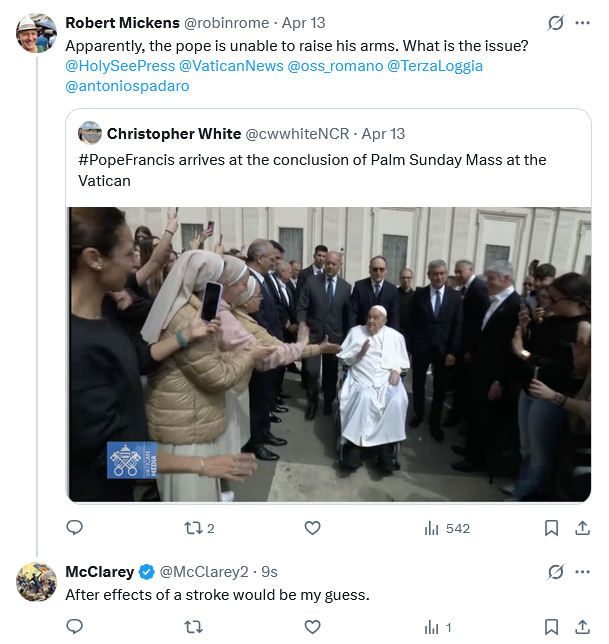
Task: Bookmark Robert Mickens' post
Action: point(550,528)
